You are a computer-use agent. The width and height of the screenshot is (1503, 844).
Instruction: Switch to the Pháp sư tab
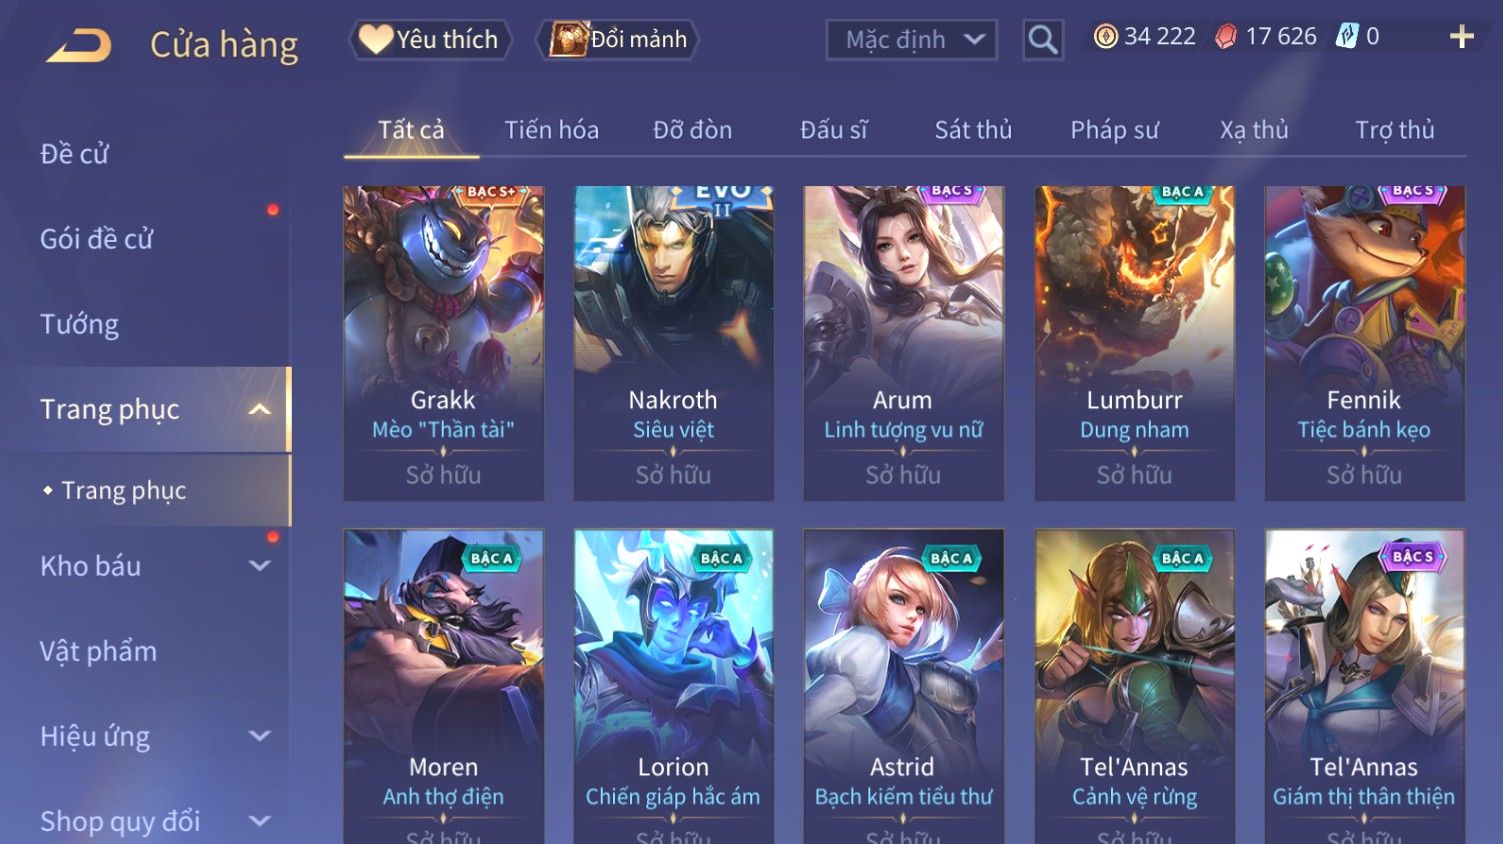tap(1114, 130)
